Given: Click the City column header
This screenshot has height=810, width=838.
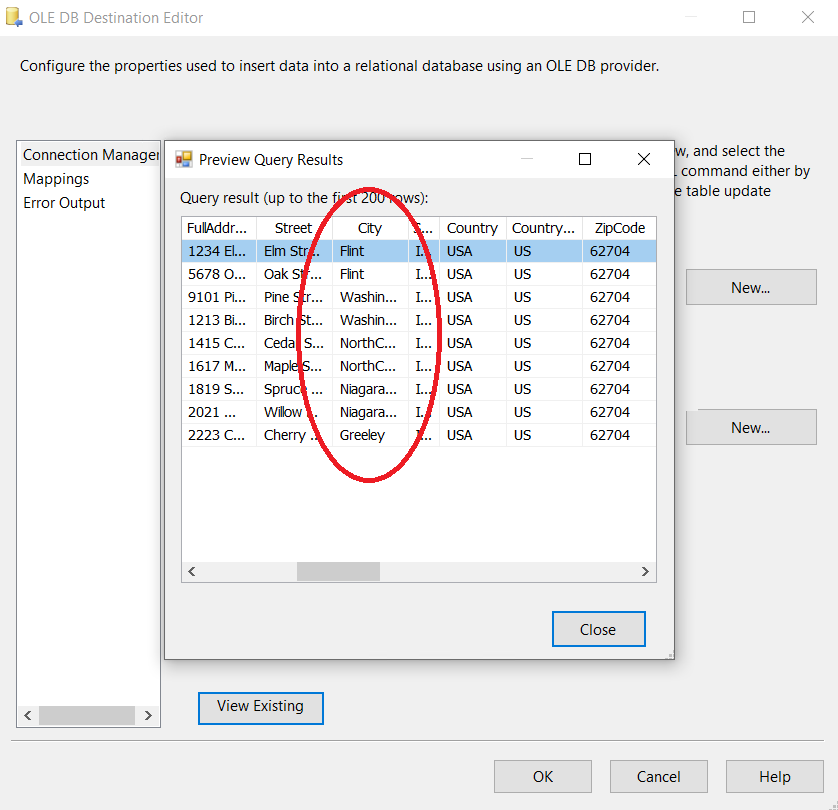Looking at the screenshot, I should [x=370, y=228].
